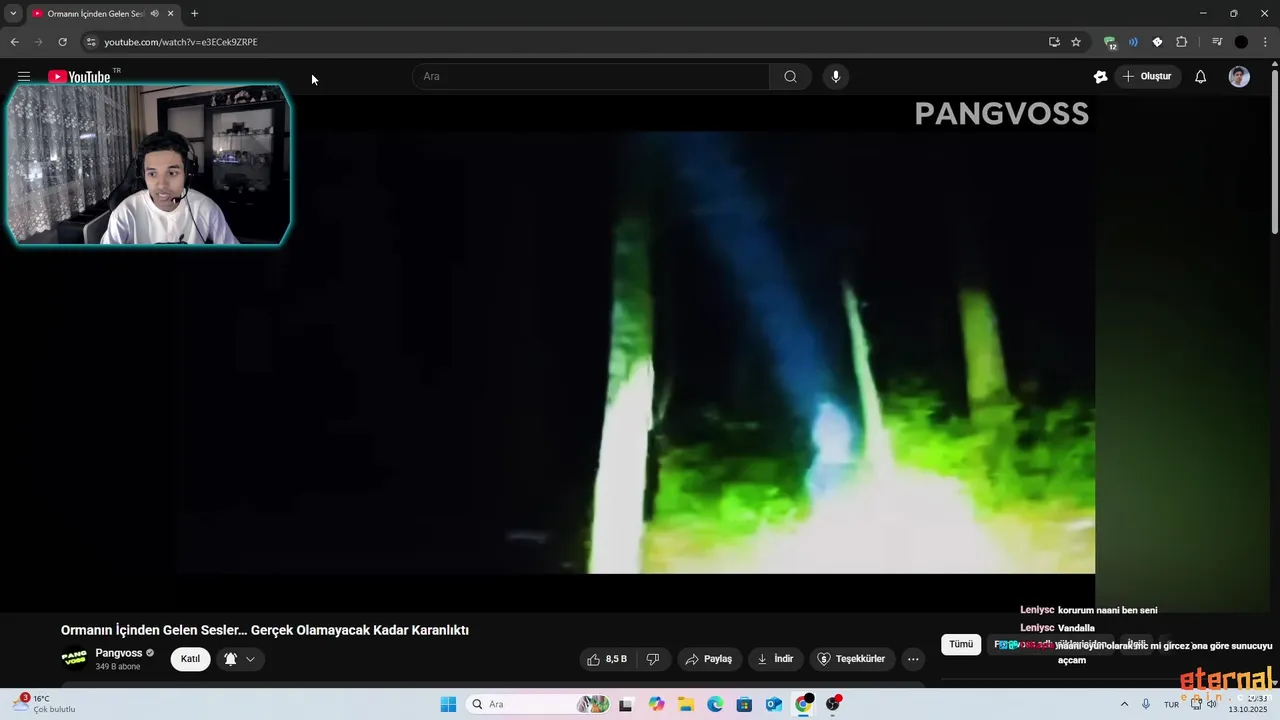Join the channel with Katıl
Viewport: 1280px width, 720px height.
pyautogui.click(x=190, y=659)
